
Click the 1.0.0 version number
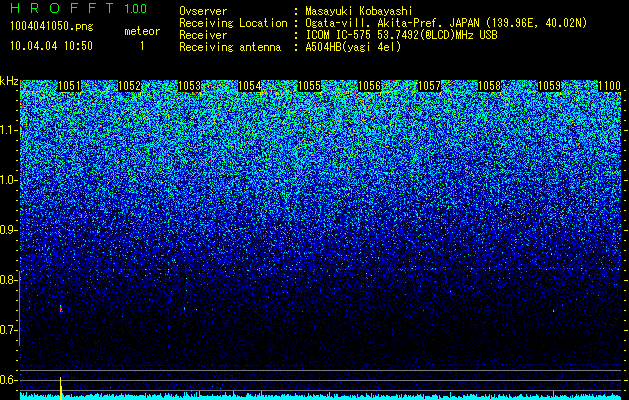pos(136,9)
